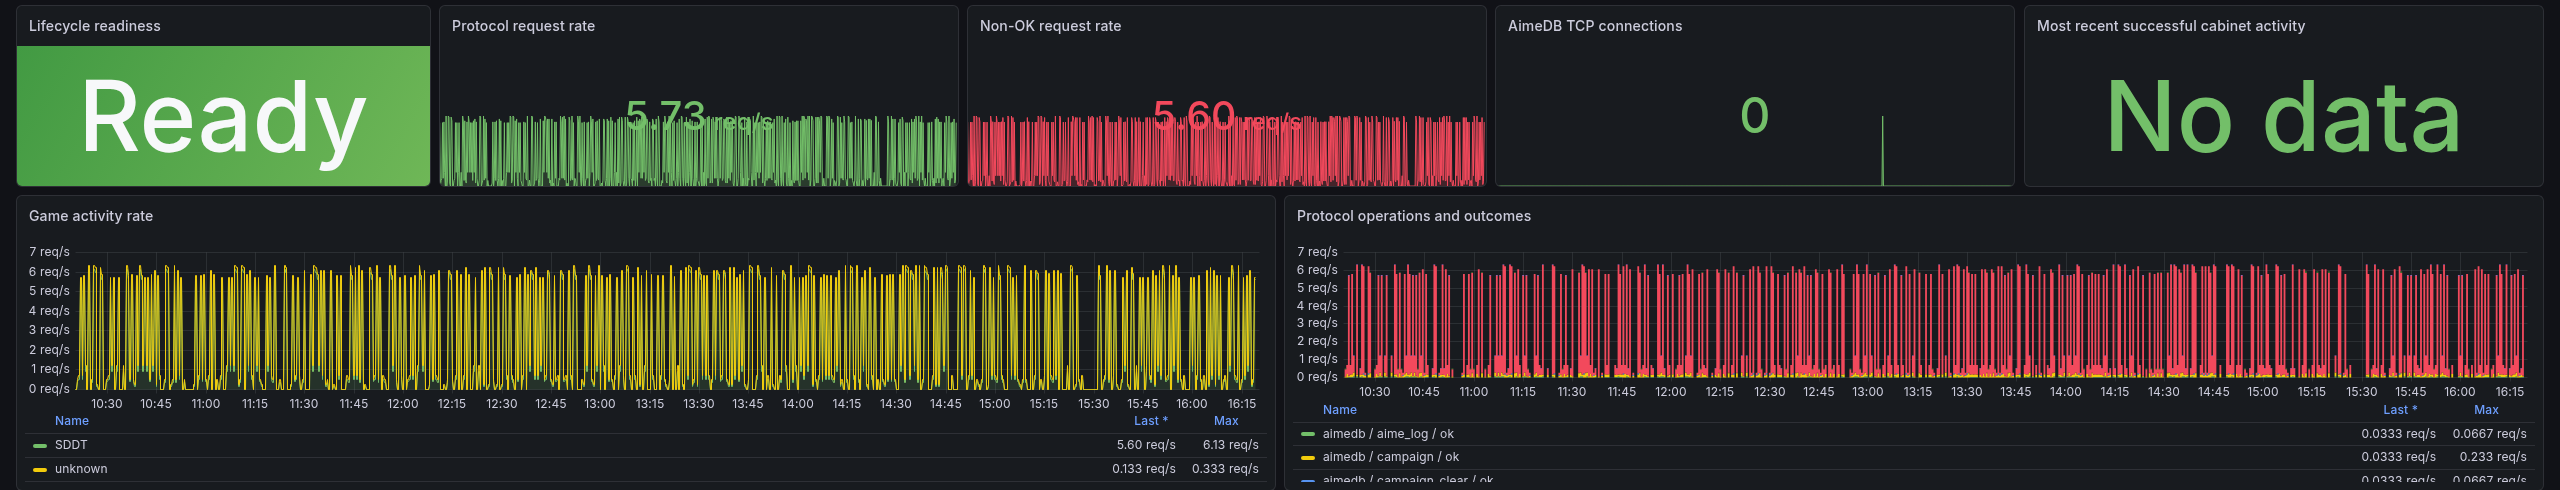Click campaign / ok max value 0.233 req/s

point(2493,457)
